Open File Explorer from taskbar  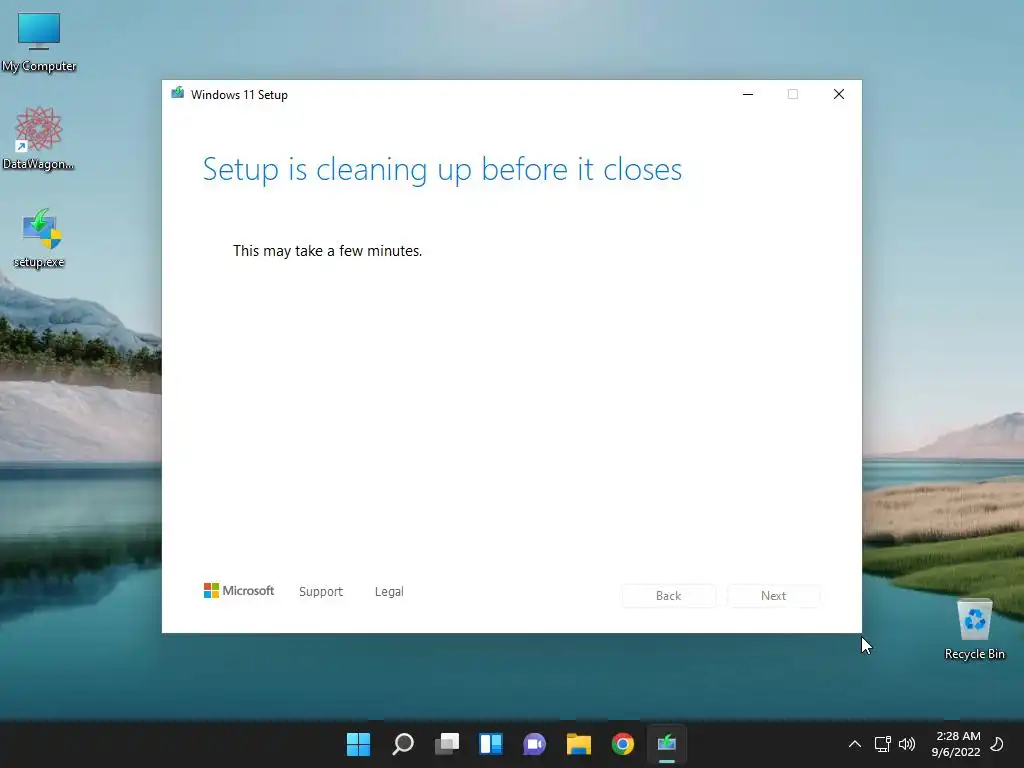[x=579, y=744]
